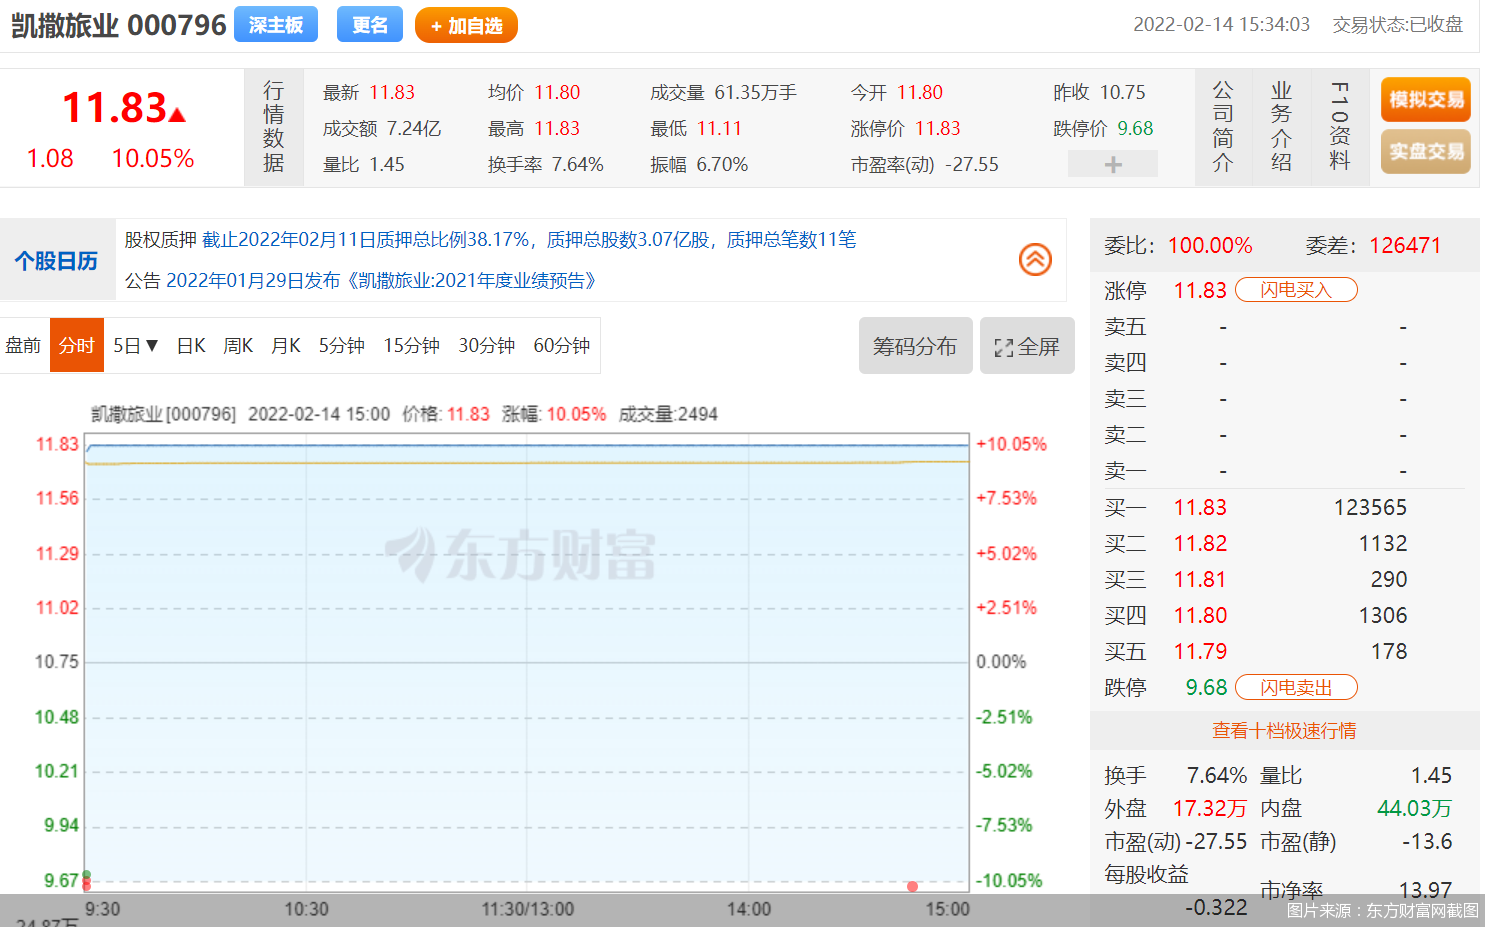Open the 2021年度业绩预告 announcement link
The image size is (1485, 927).
[x=384, y=281]
